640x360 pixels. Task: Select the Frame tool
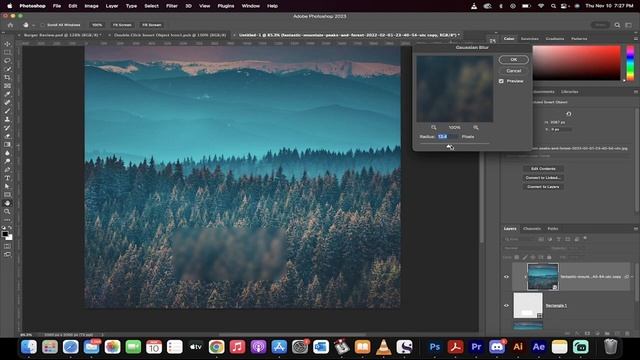[x=7, y=86]
